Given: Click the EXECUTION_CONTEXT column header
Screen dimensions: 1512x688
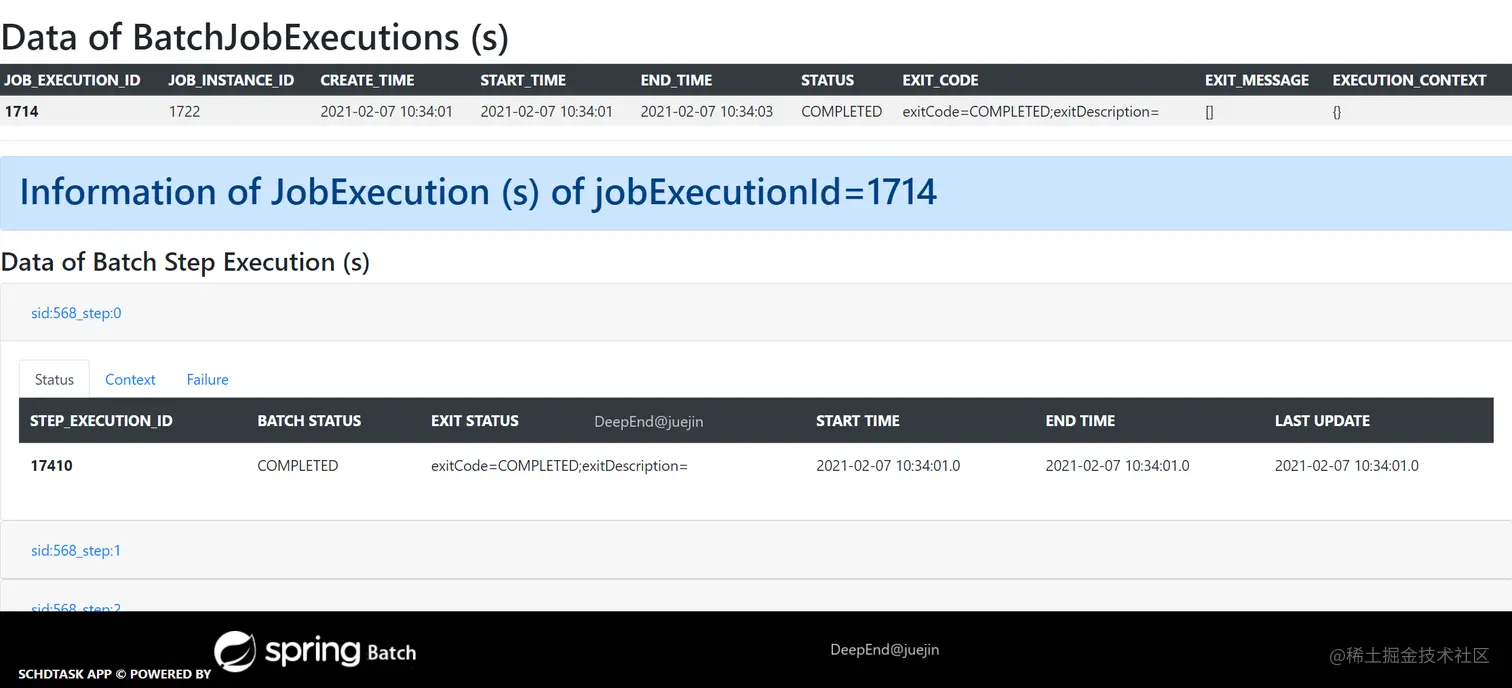Looking at the screenshot, I should (1409, 80).
